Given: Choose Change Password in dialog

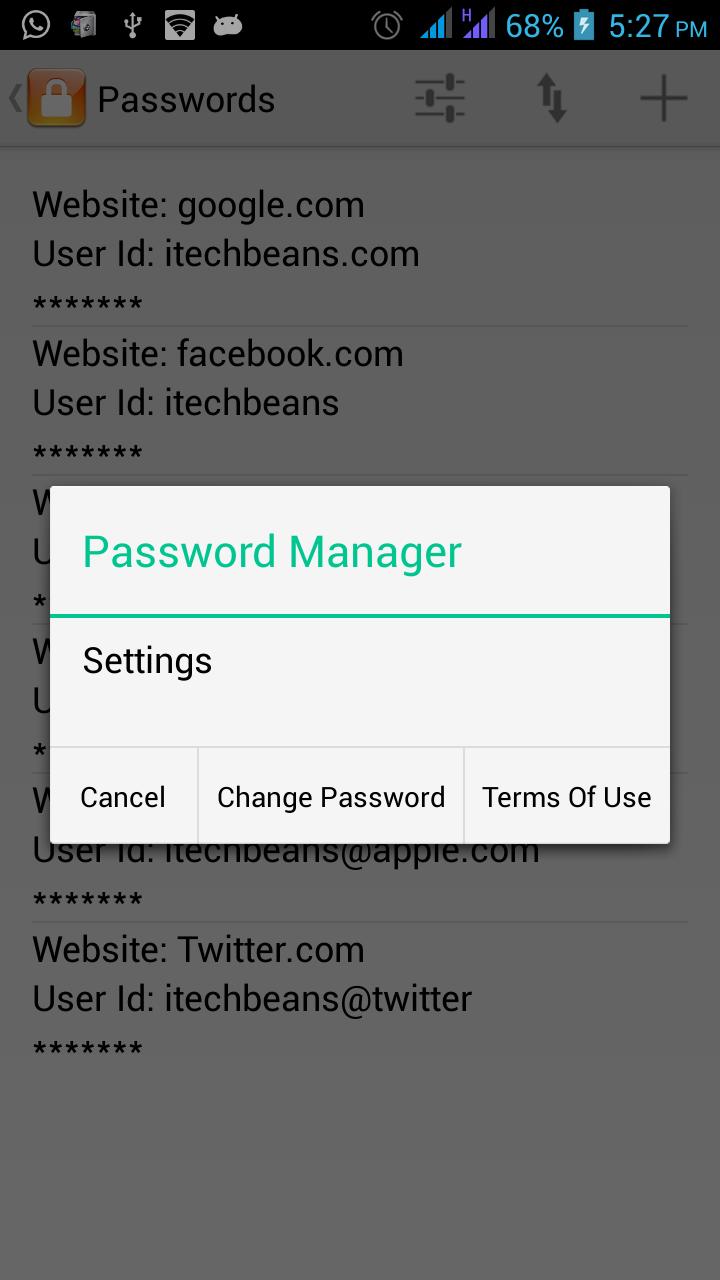Looking at the screenshot, I should tap(331, 796).
